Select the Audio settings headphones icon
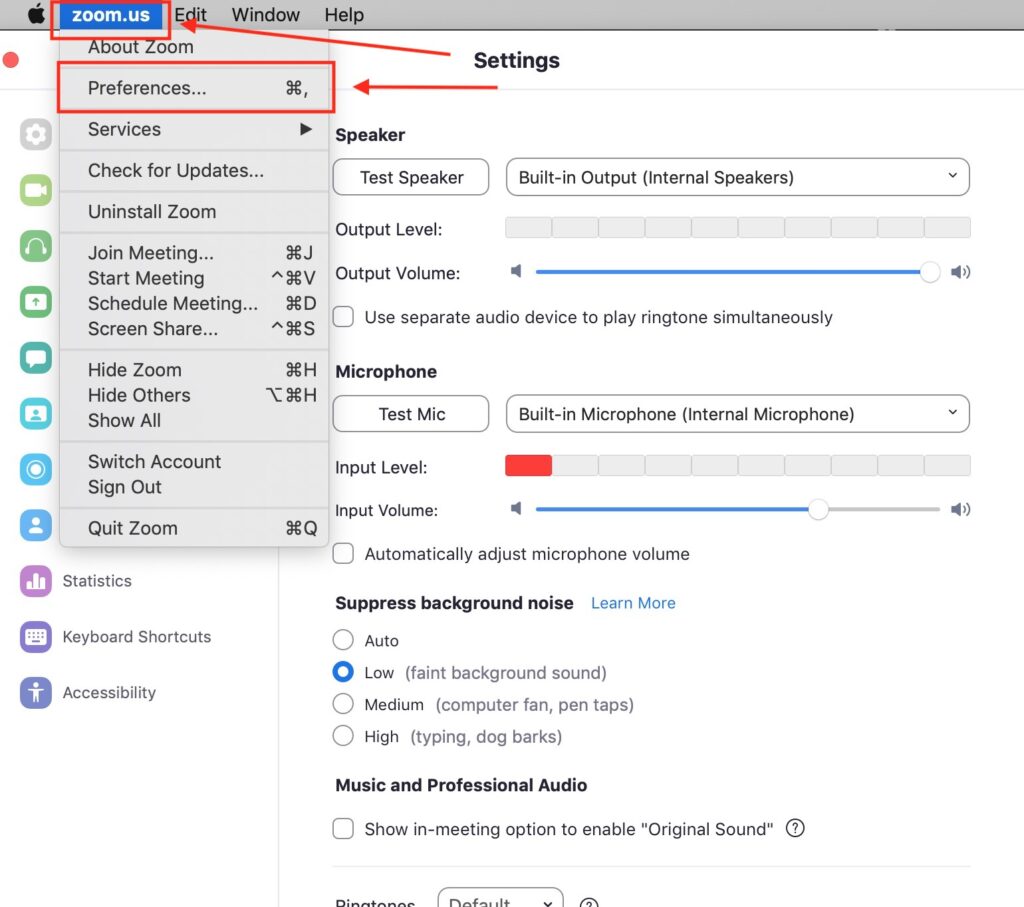 click(36, 246)
